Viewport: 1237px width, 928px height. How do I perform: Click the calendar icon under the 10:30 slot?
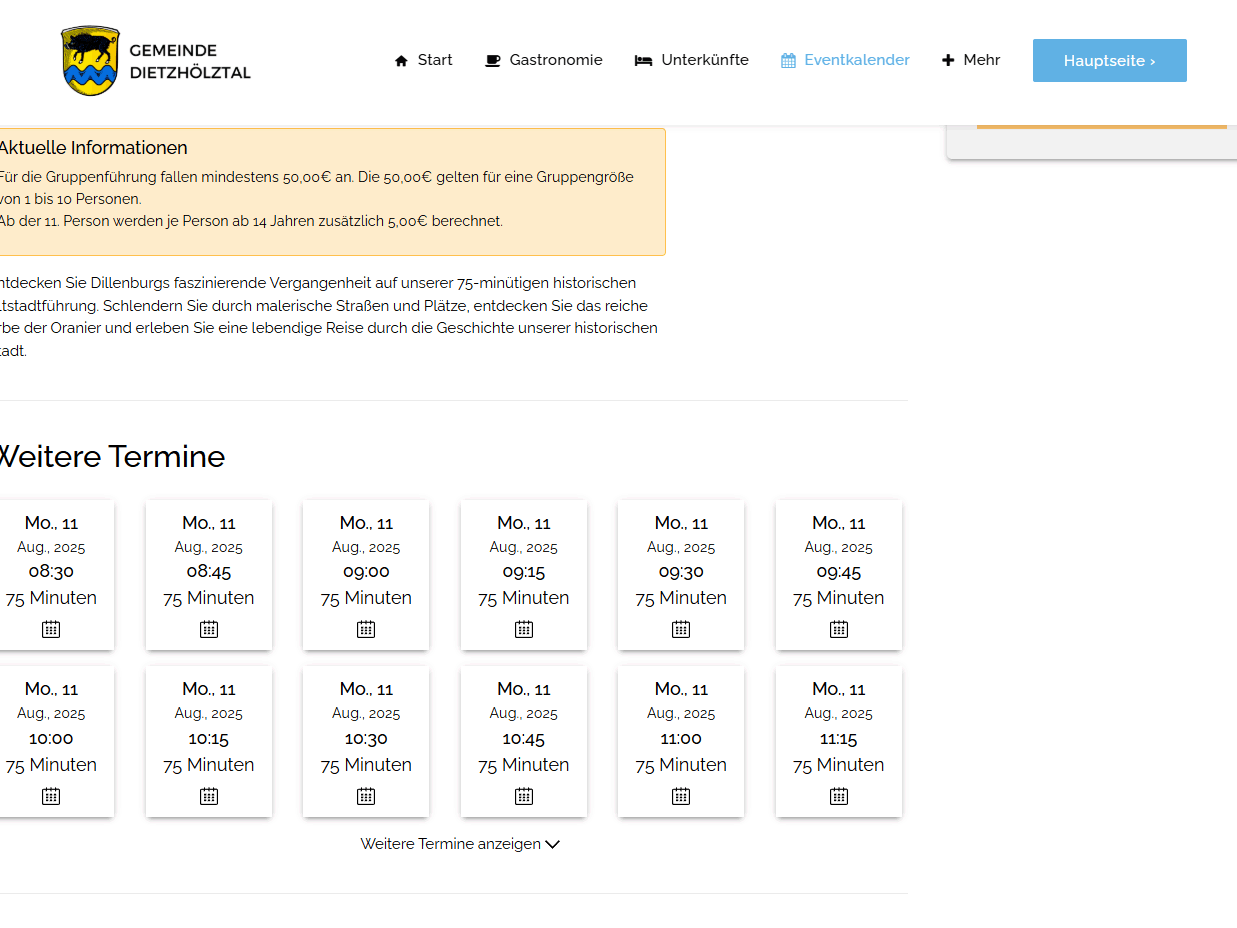(x=366, y=796)
